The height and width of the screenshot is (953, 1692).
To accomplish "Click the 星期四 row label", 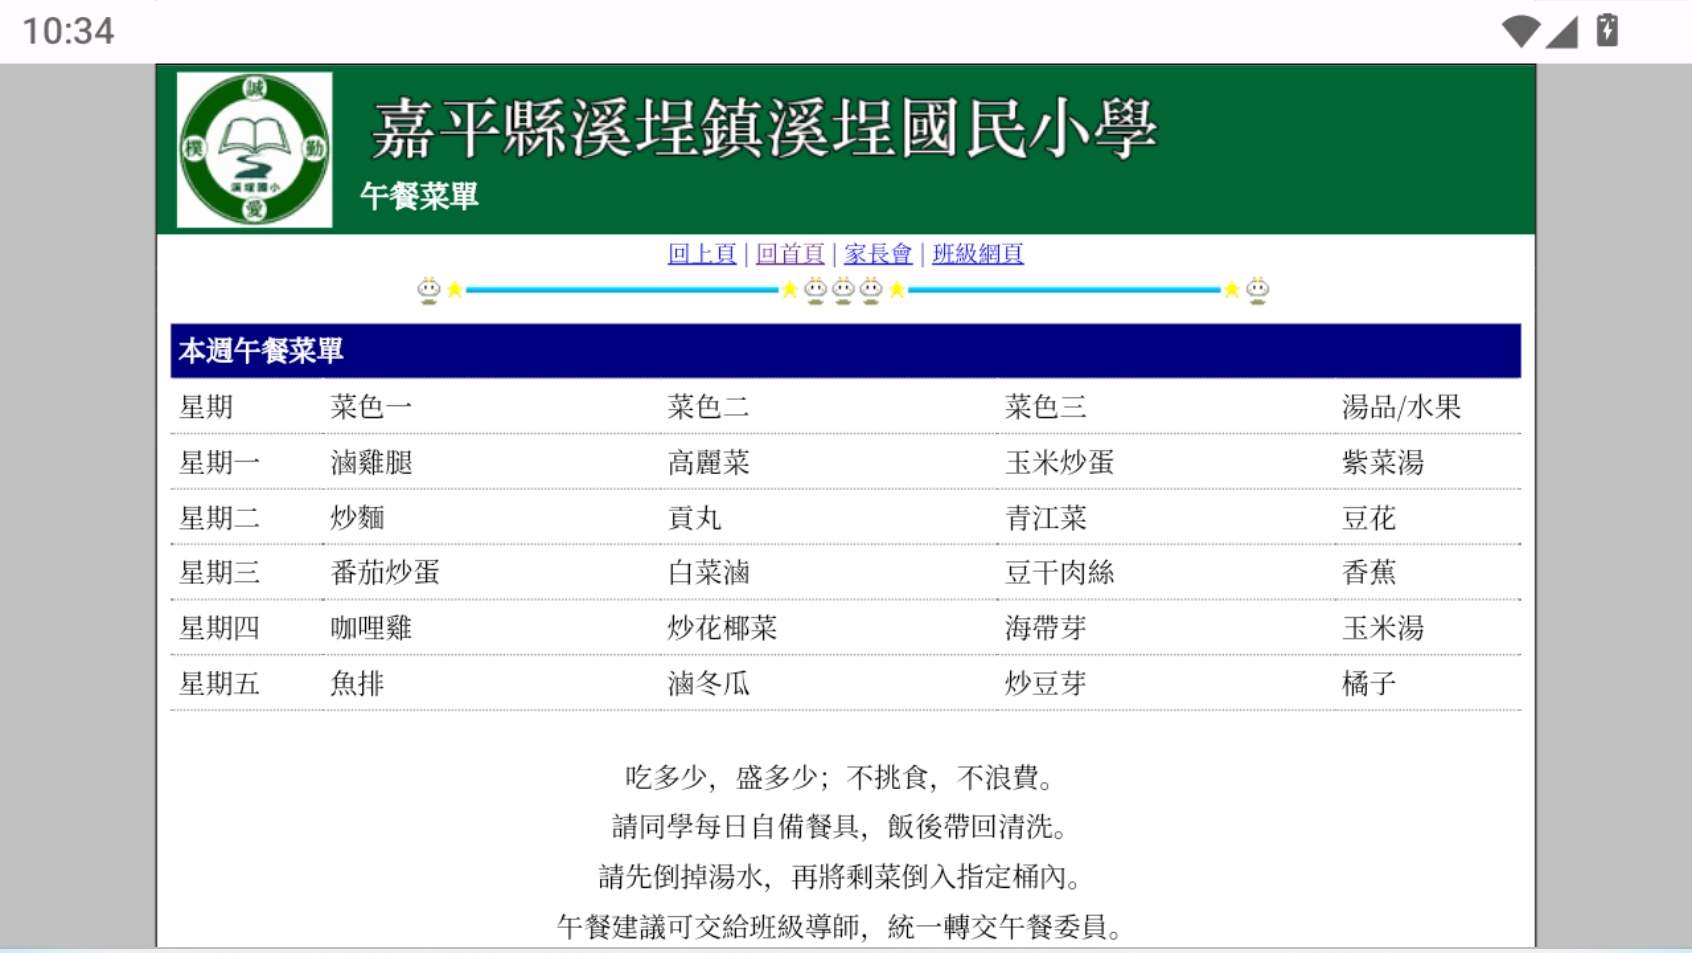I will pyautogui.click(x=220, y=628).
